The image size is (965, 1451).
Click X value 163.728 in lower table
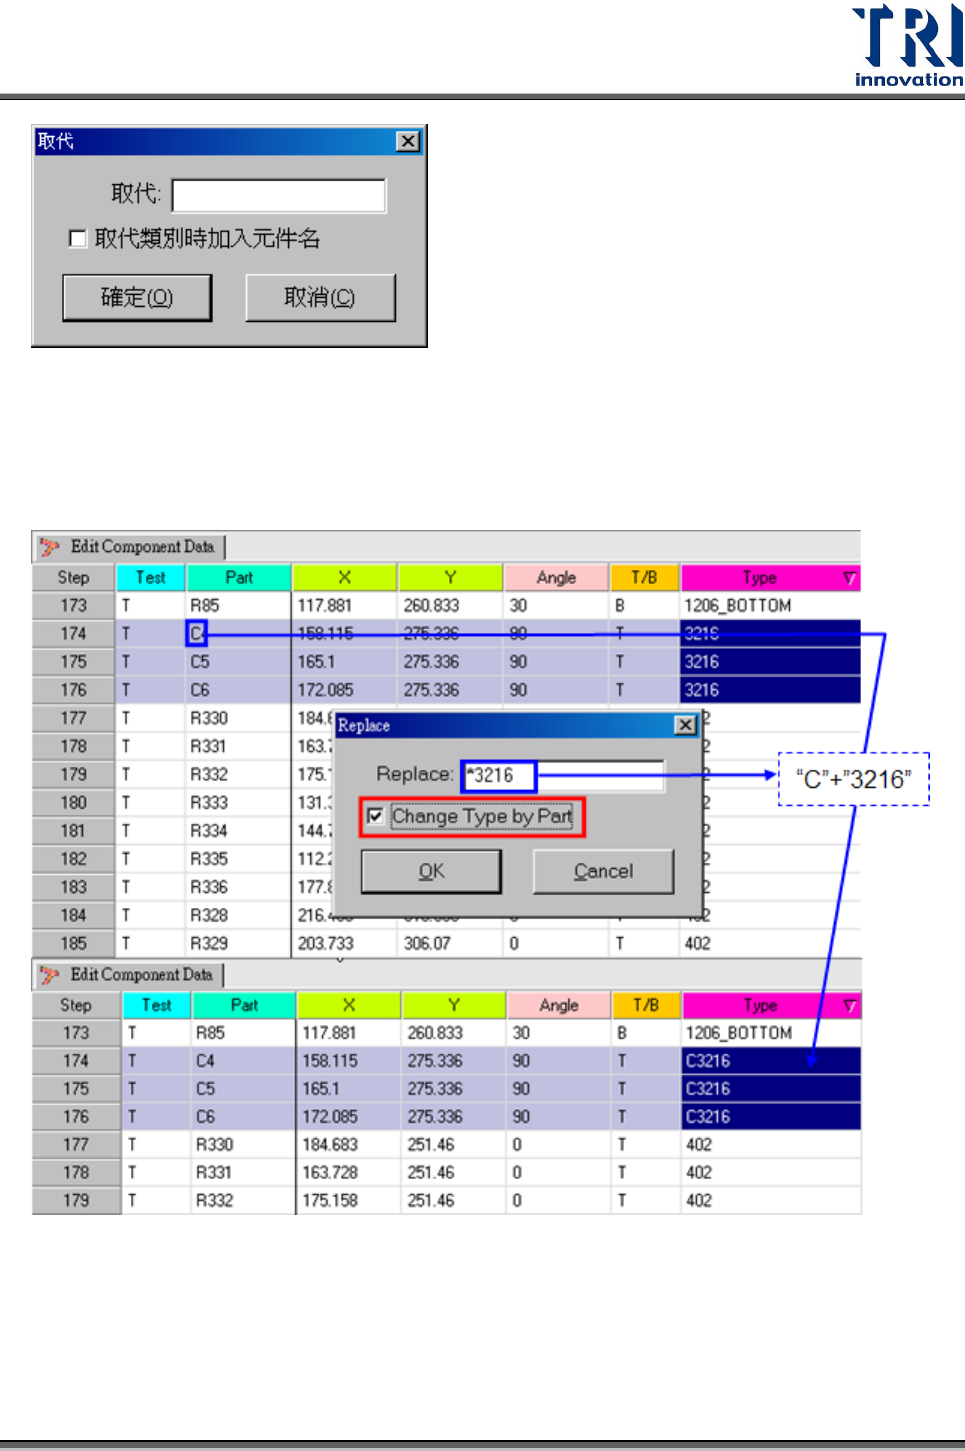click(350, 1173)
